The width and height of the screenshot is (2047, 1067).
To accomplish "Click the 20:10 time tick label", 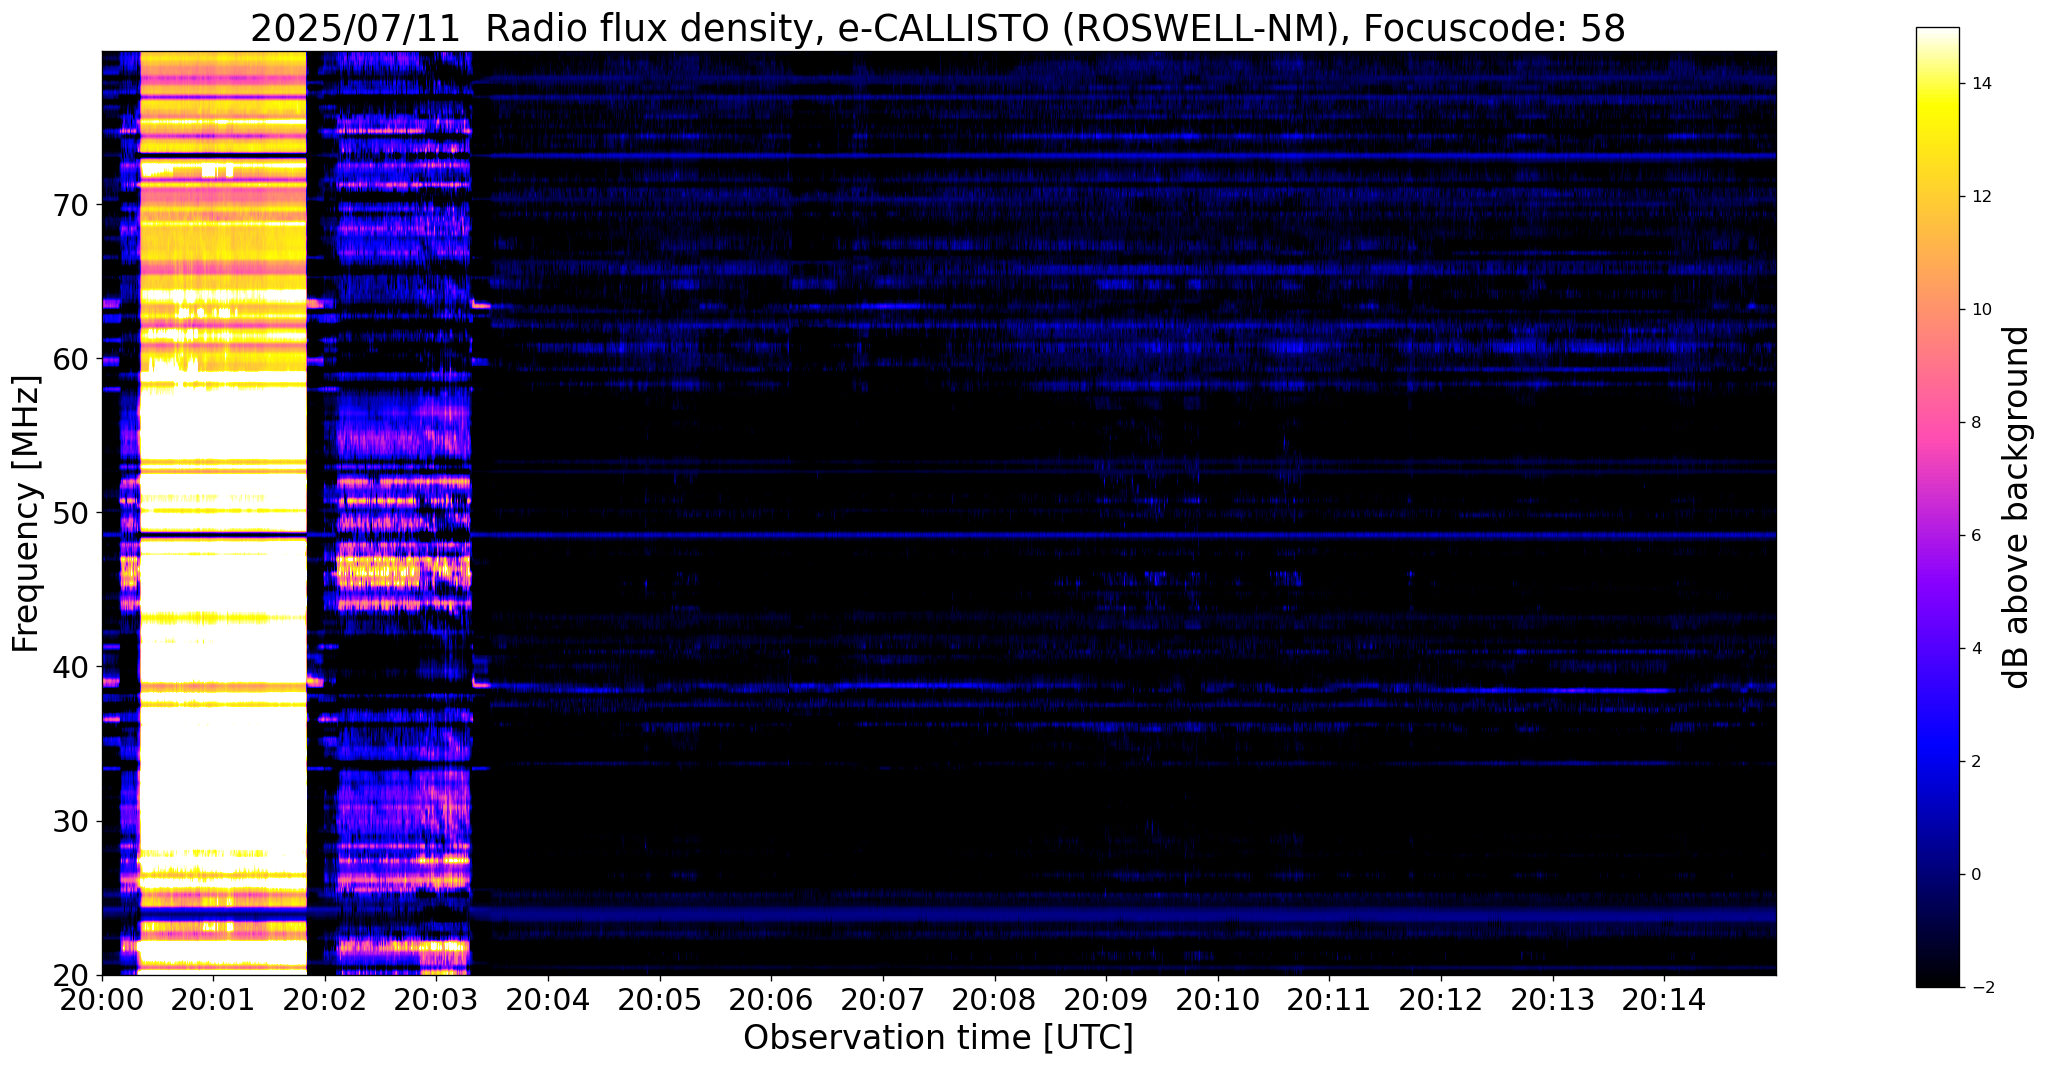I will click(1218, 1000).
